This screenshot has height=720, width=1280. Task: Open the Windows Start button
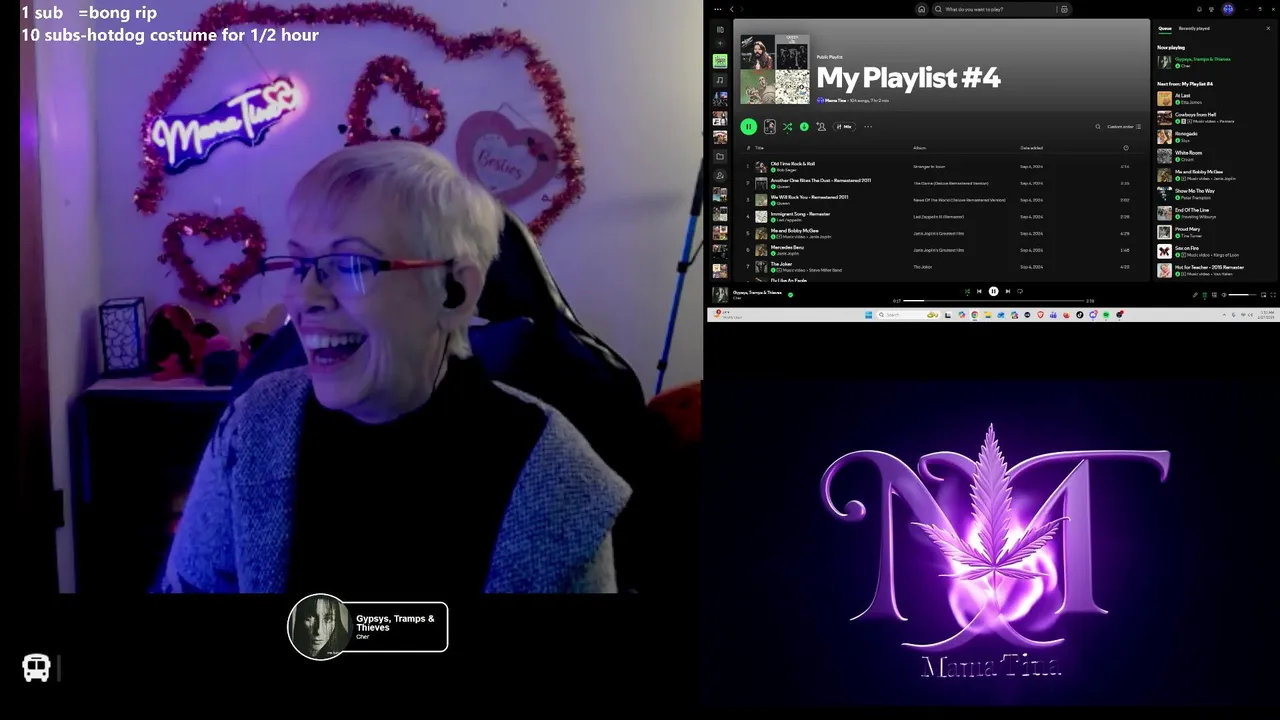pyautogui.click(x=868, y=315)
